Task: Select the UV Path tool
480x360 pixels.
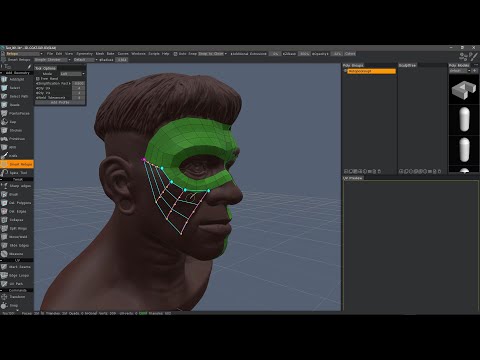Action: [x=17, y=284]
